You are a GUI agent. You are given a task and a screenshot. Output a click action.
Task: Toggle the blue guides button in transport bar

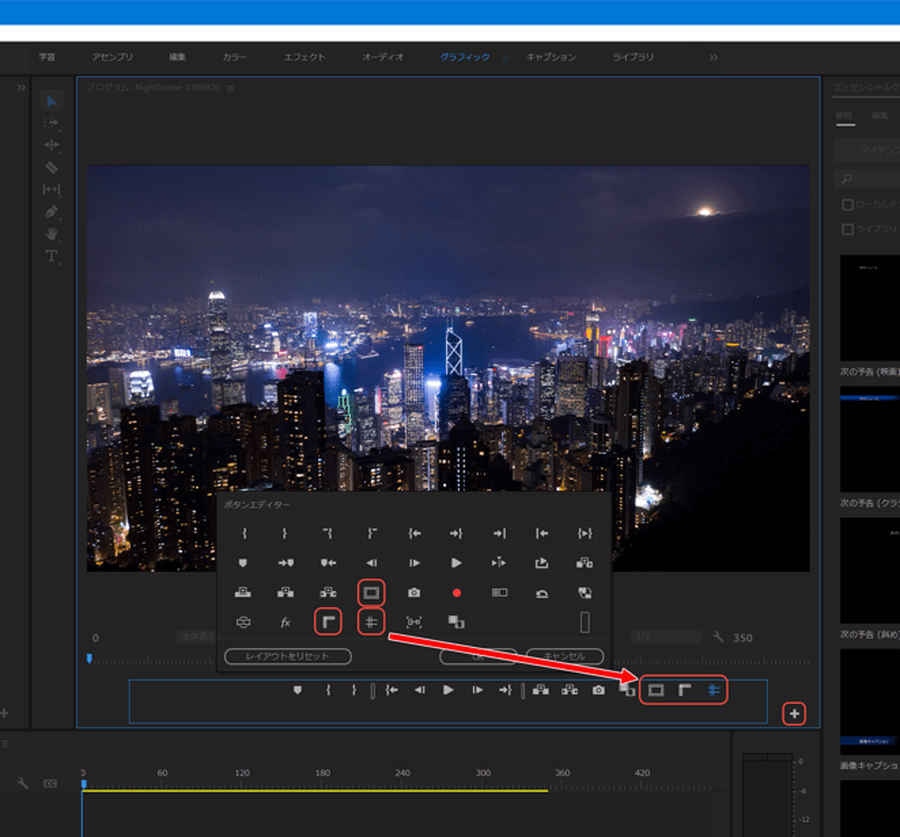coord(713,690)
